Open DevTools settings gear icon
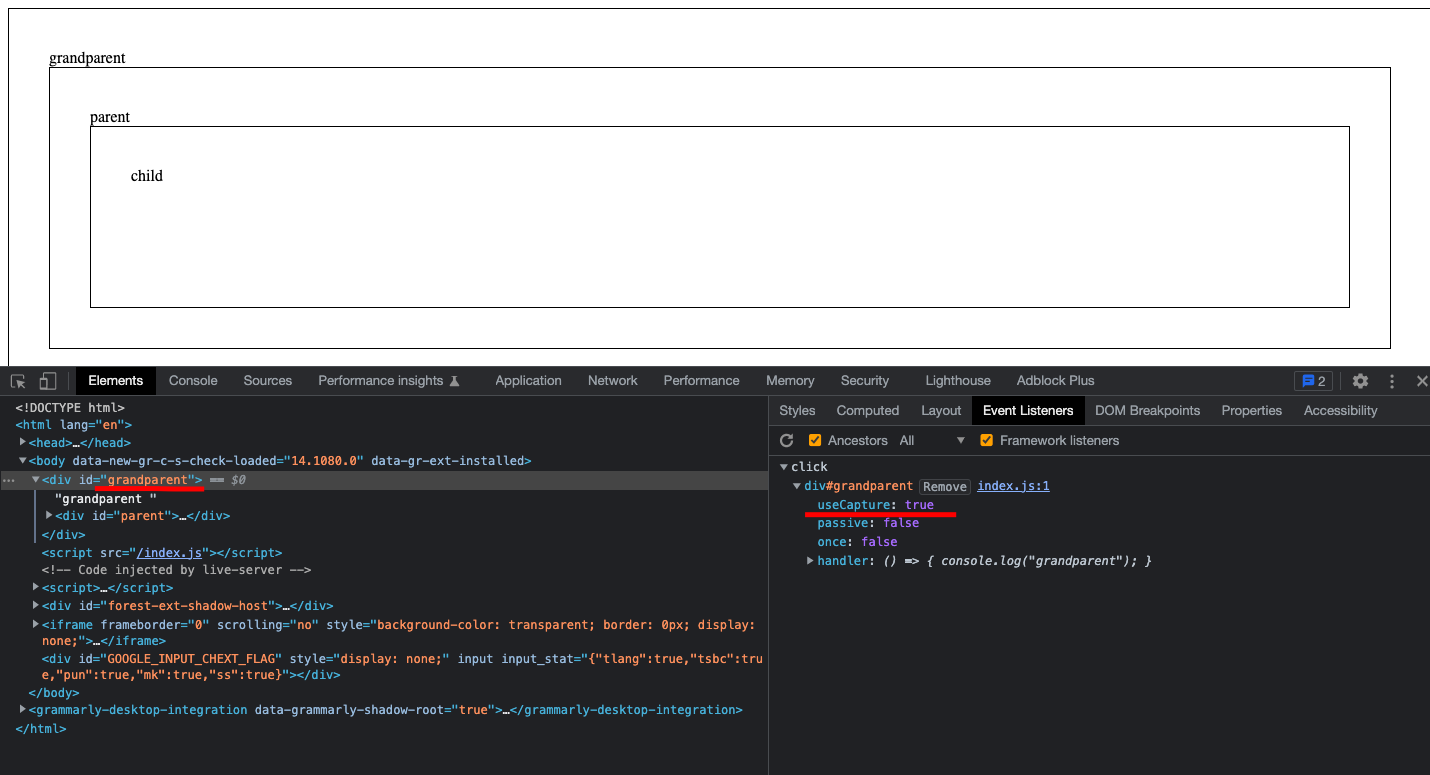The width and height of the screenshot is (1430, 775). (x=1360, y=381)
